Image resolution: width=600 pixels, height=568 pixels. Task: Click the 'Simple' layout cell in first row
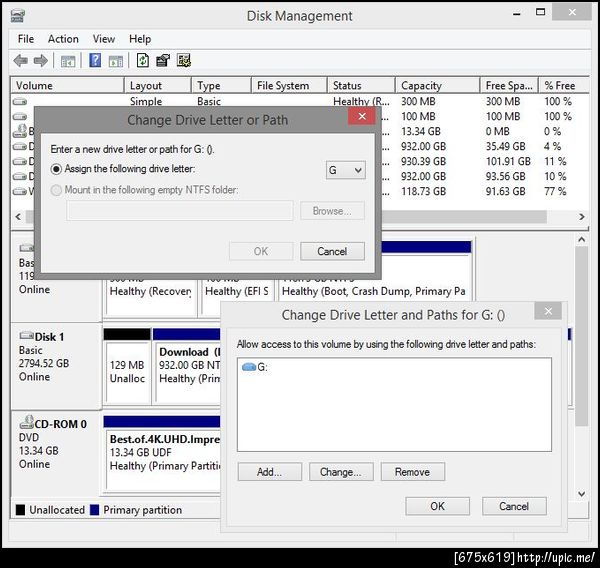point(146,101)
